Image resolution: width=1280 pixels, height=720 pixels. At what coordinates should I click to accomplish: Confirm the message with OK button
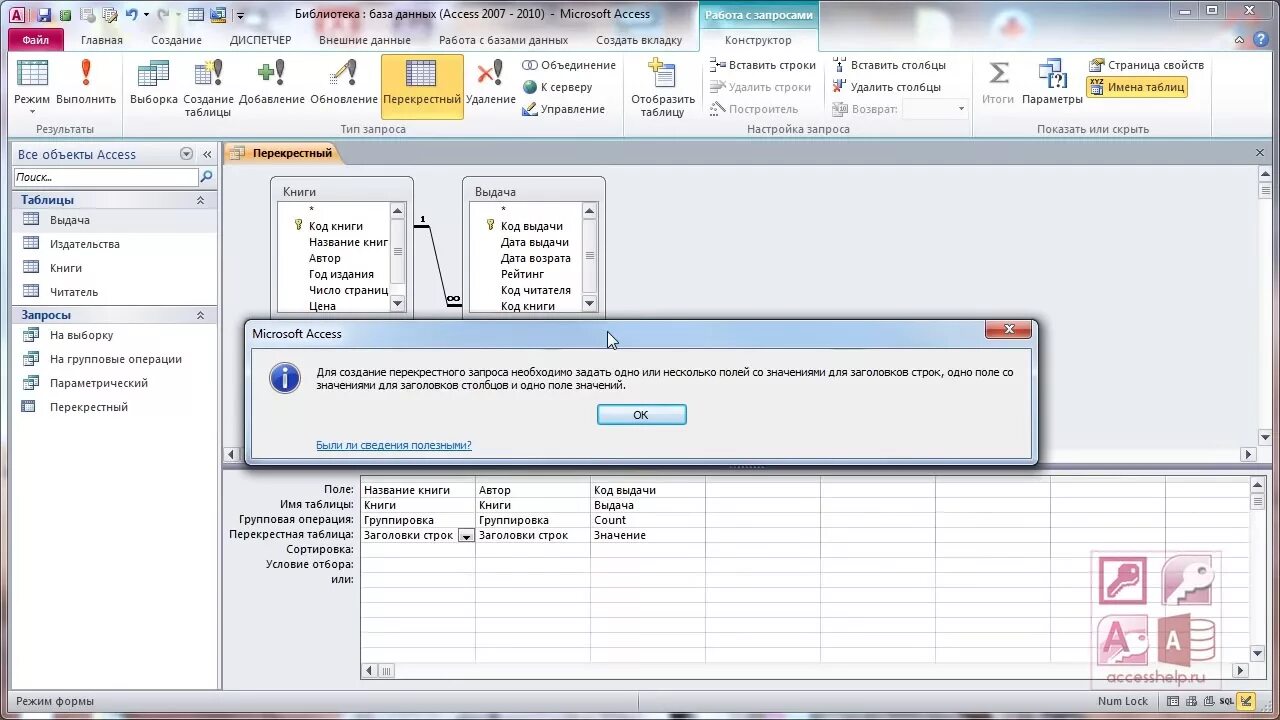(x=641, y=415)
